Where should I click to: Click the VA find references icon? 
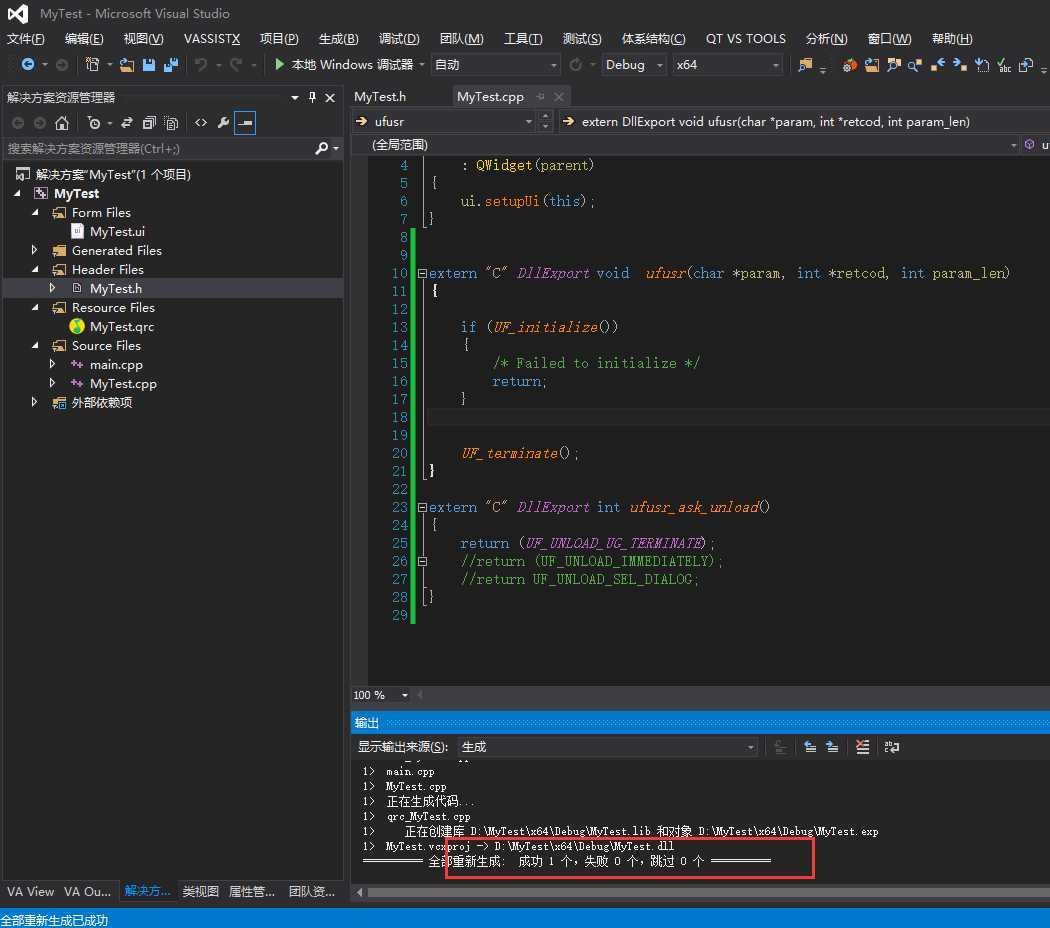[915, 65]
